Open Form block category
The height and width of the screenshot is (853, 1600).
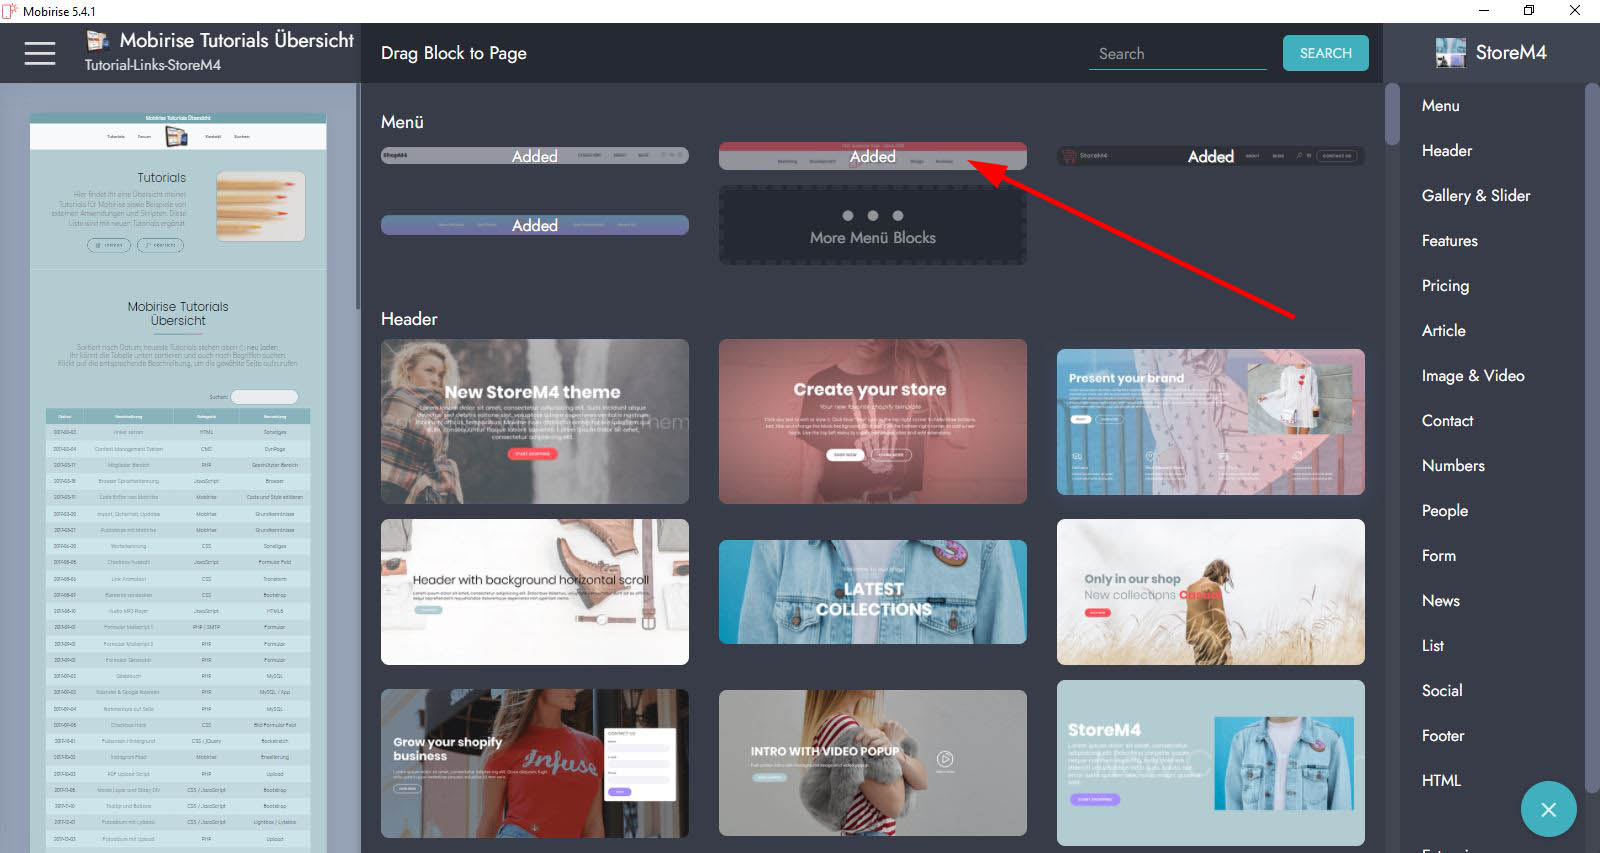click(1439, 556)
